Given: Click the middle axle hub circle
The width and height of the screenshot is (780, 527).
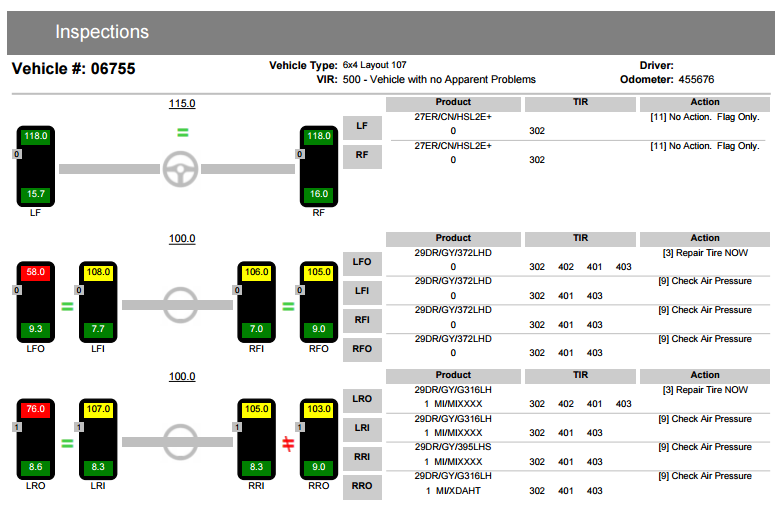Looking at the screenshot, I should tap(182, 303).
